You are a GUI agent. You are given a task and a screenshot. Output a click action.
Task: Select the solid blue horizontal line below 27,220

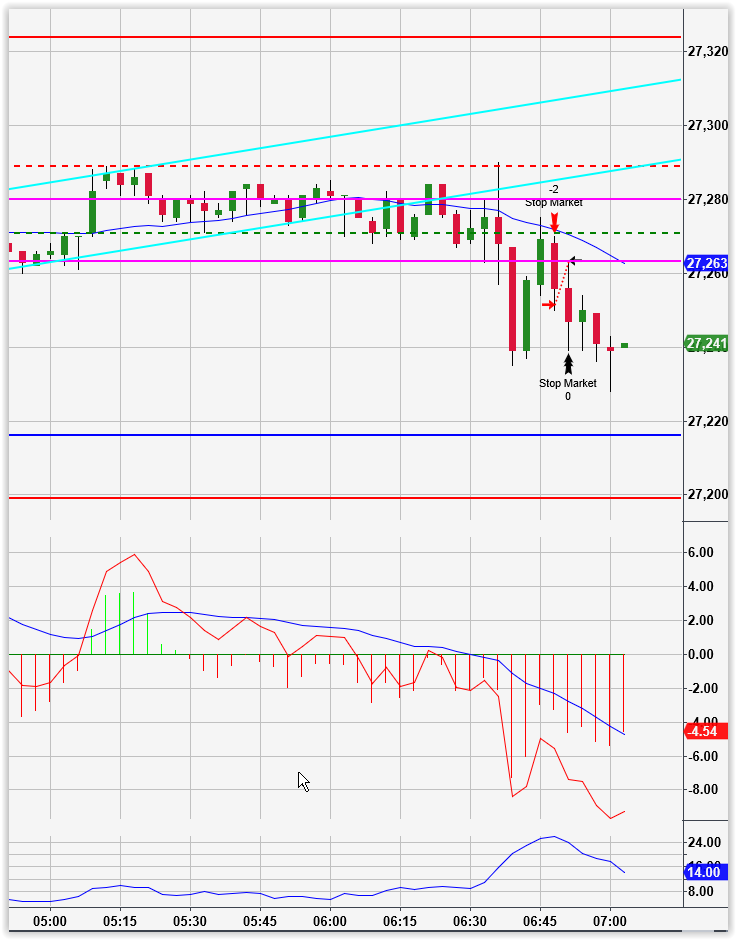coord(345,435)
